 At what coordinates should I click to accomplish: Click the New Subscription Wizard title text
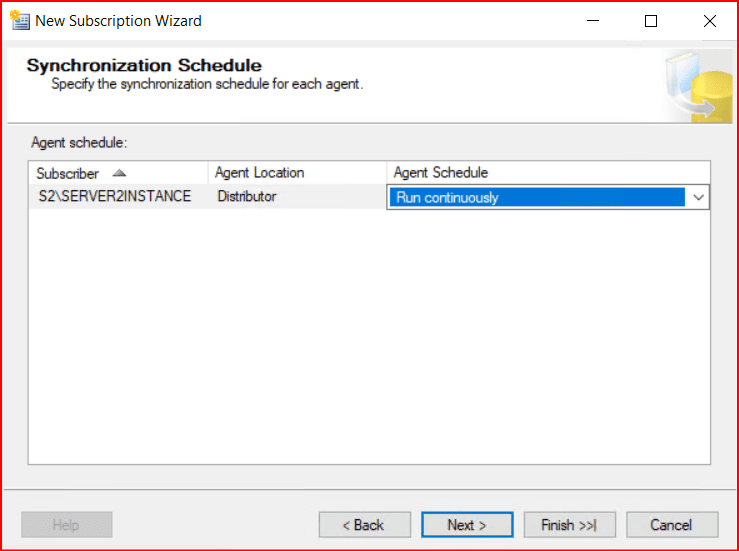coord(118,20)
